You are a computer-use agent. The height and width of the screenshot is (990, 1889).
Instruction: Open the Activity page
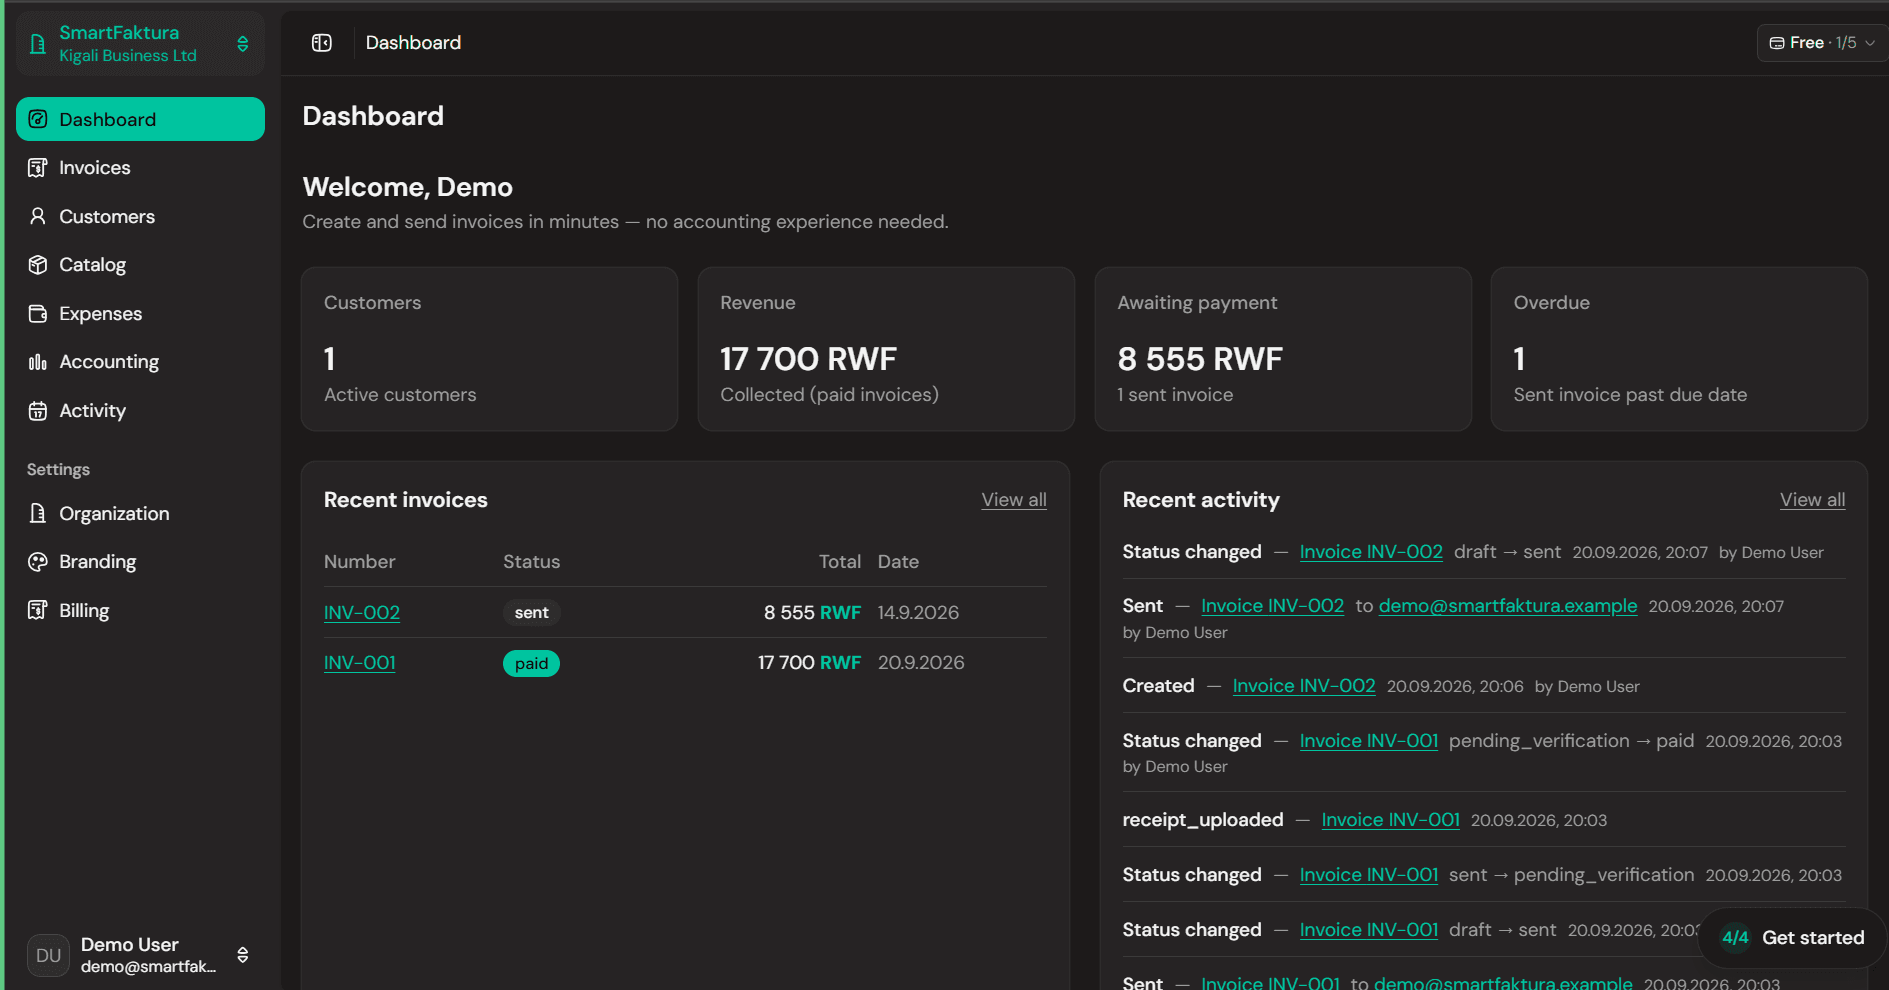tap(140, 411)
